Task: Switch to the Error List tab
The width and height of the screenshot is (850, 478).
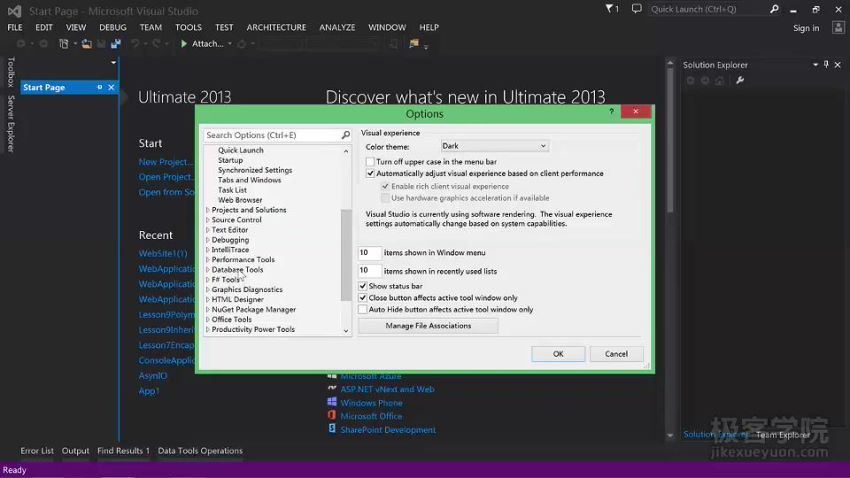Action: 37,450
